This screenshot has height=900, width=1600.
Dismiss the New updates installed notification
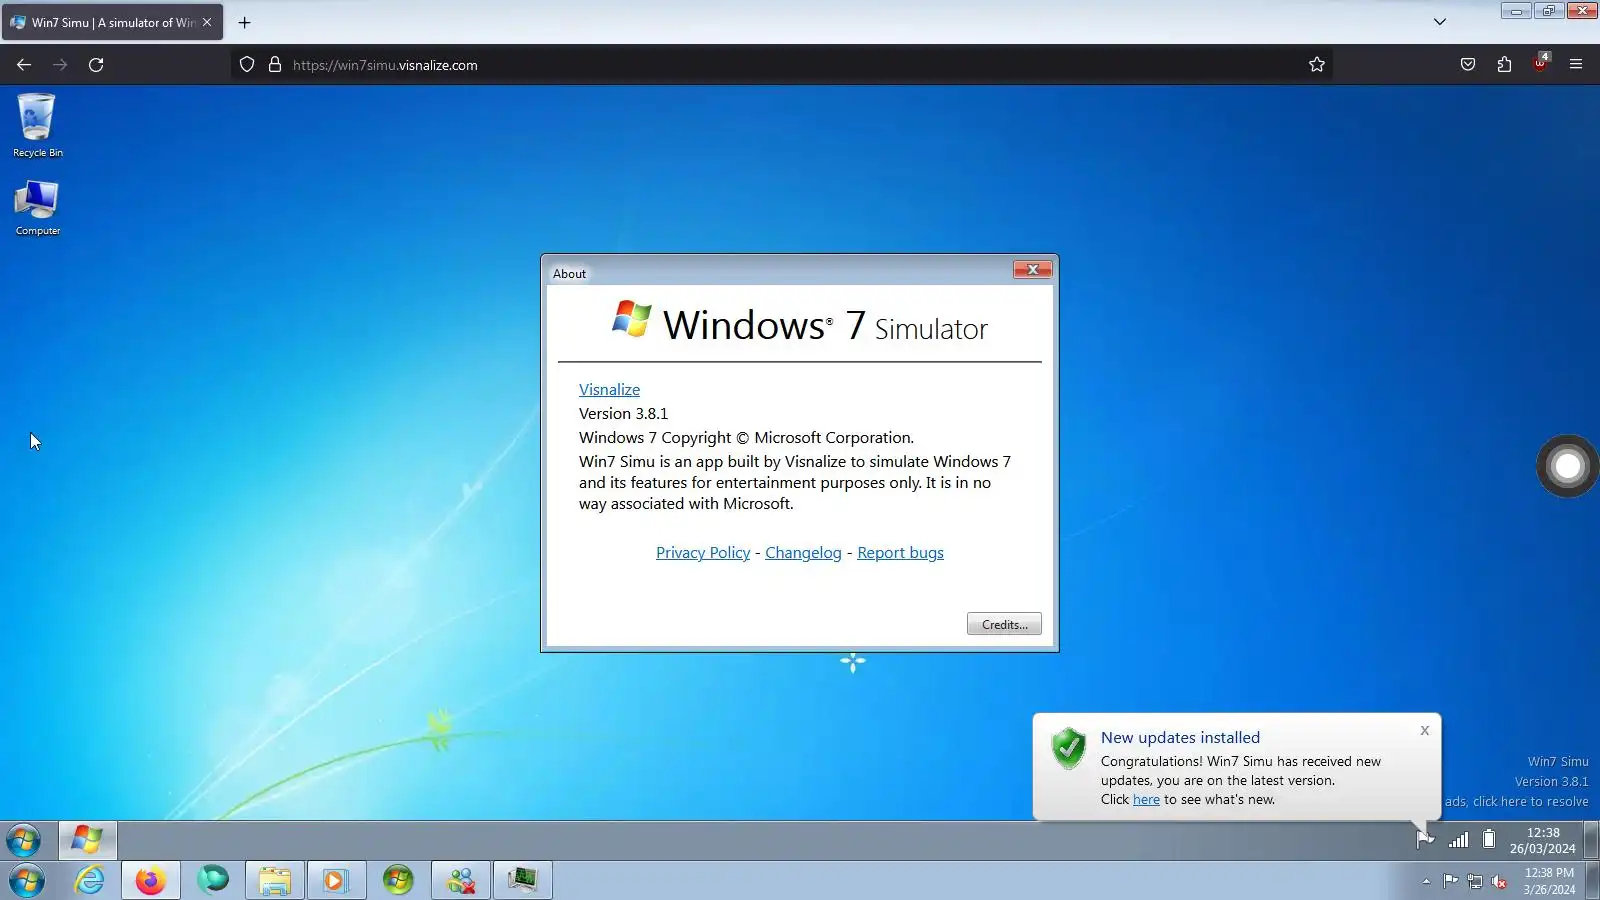click(x=1425, y=731)
